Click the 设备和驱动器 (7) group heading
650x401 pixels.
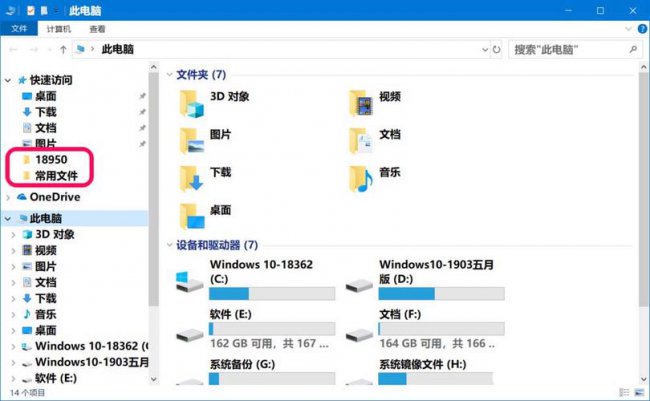click(217, 245)
